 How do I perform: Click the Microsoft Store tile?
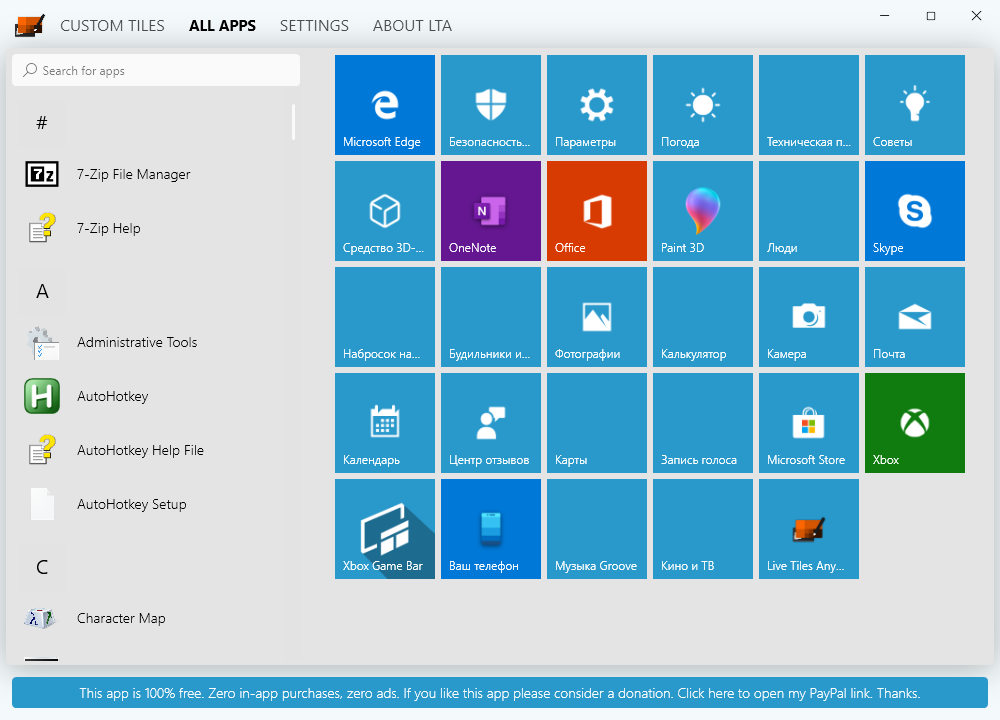point(809,423)
